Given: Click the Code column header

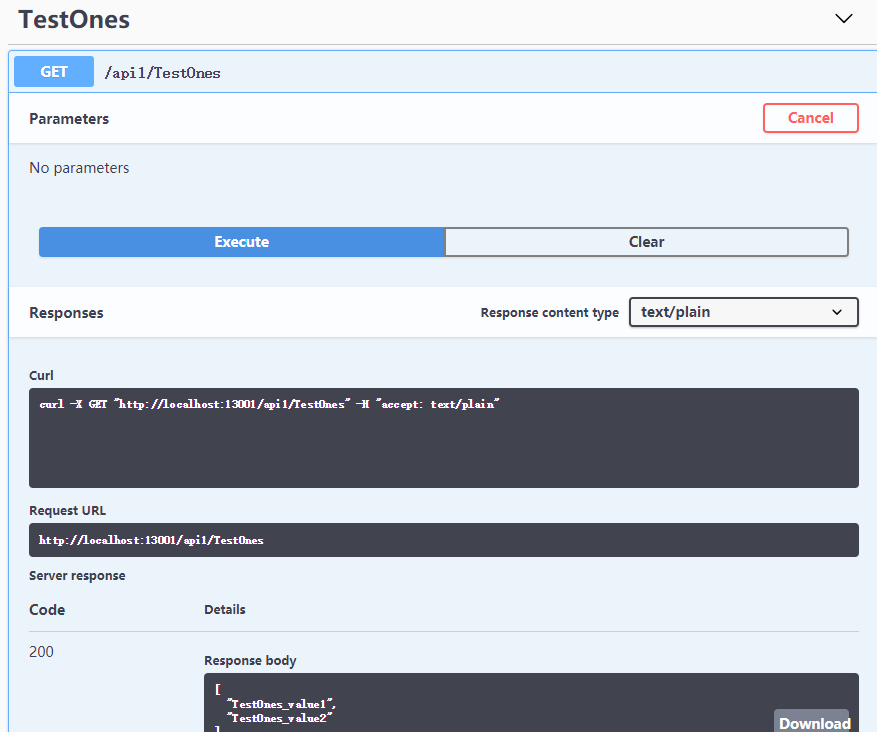Looking at the screenshot, I should 47,610.
